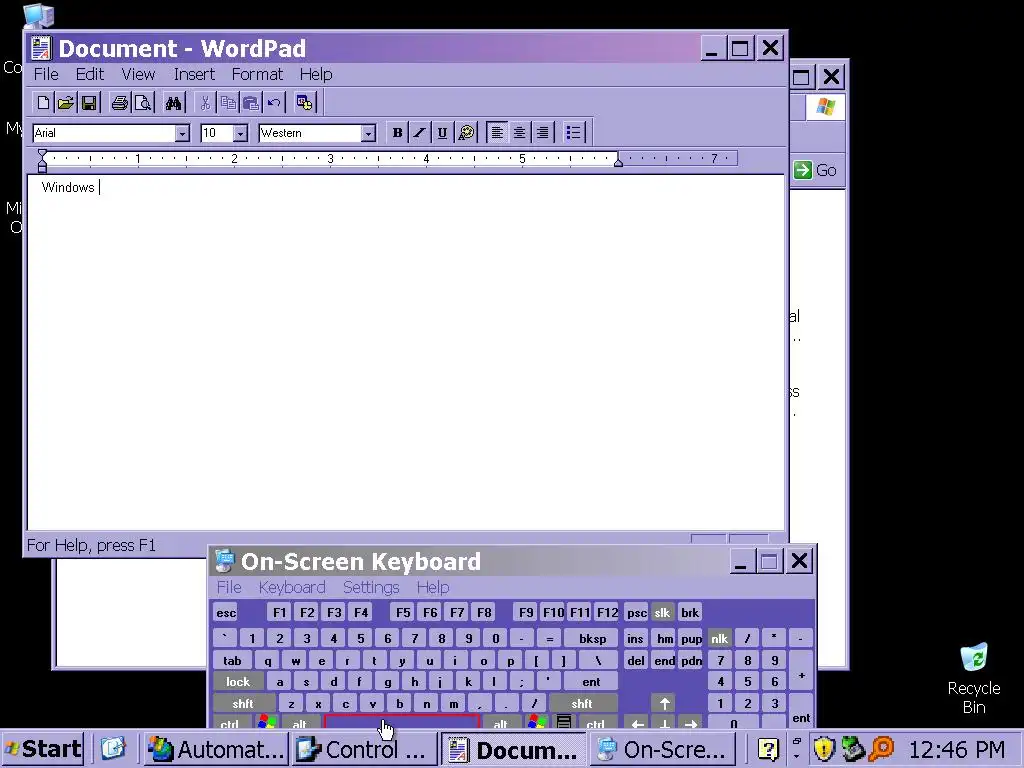Click the magnifier tray icon
1024x768 pixels.
[x=881, y=749]
